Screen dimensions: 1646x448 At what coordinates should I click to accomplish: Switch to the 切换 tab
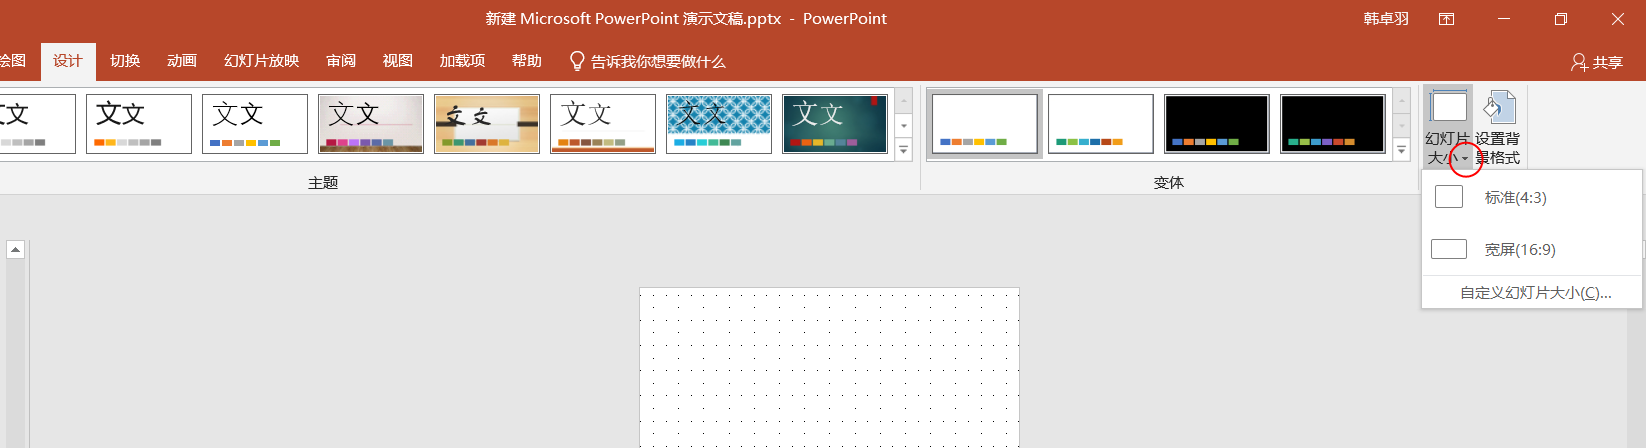[125, 61]
